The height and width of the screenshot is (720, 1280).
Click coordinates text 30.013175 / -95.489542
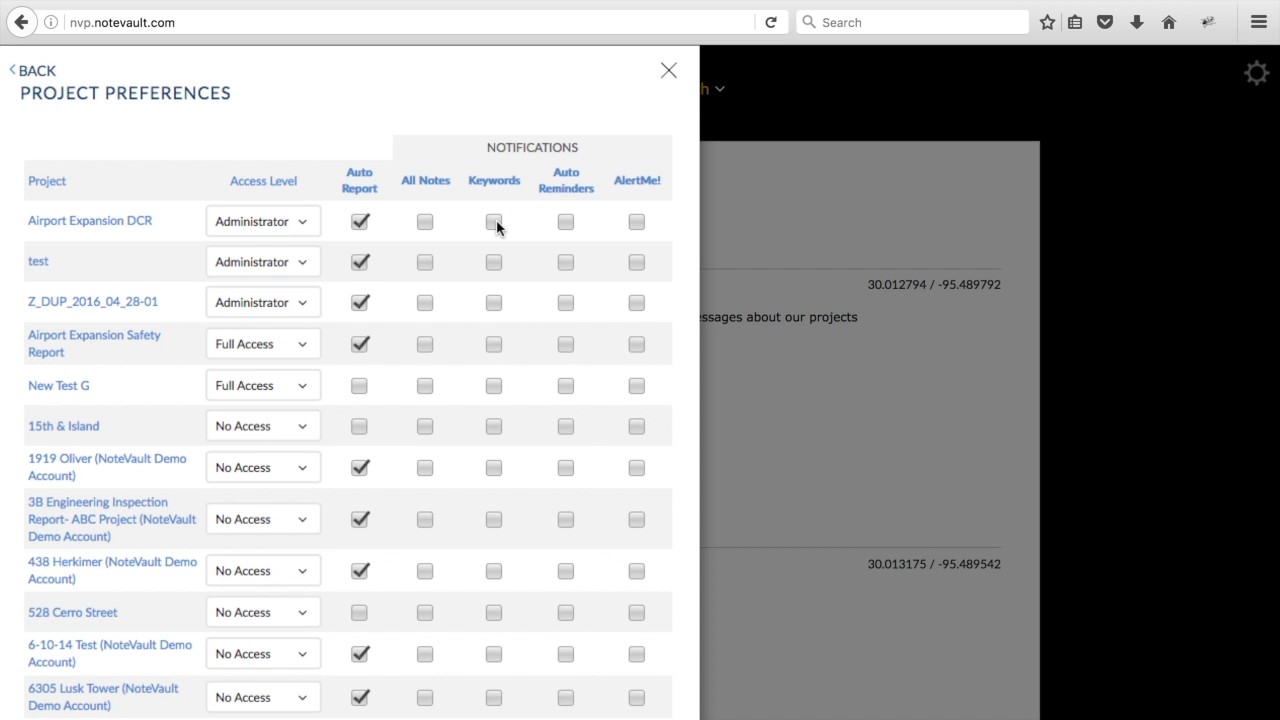click(x=934, y=564)
